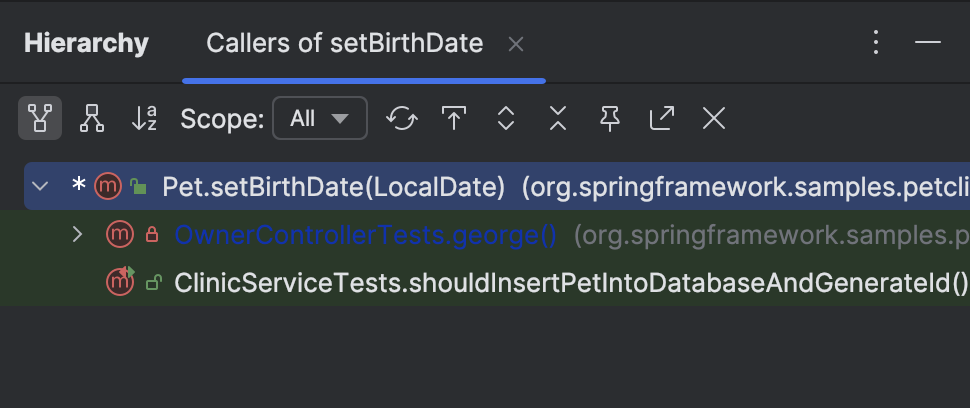Image resolution: width=970 pixels, height=408 pixels.
Task: Select the Callers of setBirthDate tab
Action: (x=344, y=44)
